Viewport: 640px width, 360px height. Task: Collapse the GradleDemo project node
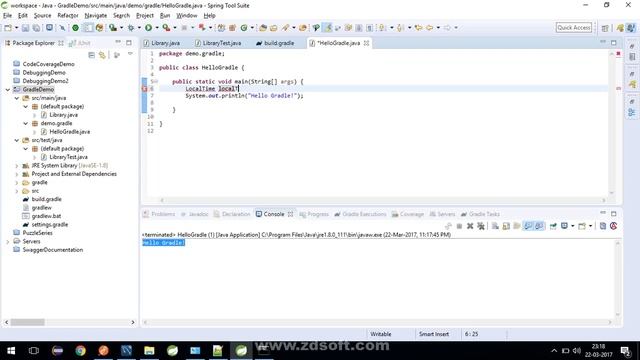click(x=8, y=89)
